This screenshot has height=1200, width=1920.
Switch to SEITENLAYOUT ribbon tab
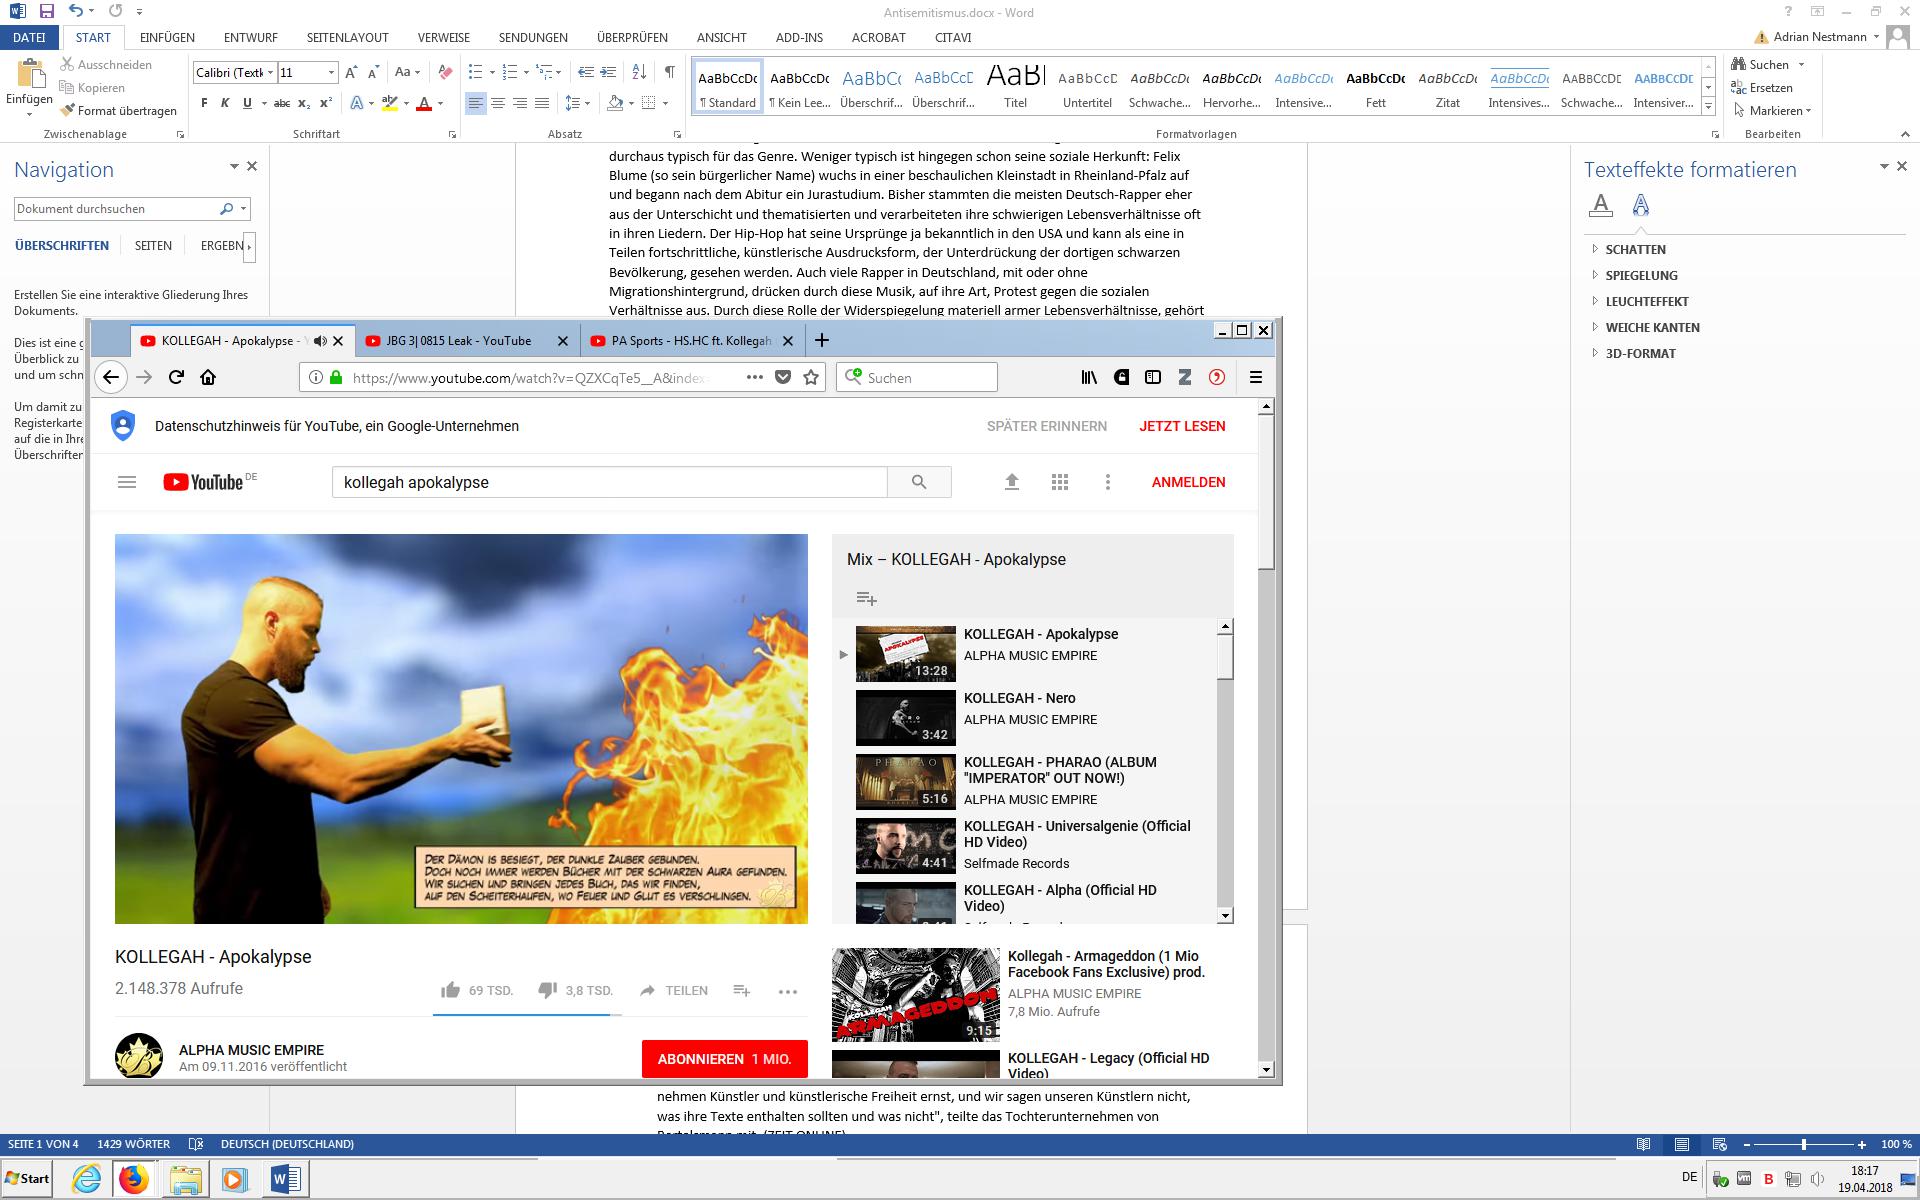click(347, 37)
